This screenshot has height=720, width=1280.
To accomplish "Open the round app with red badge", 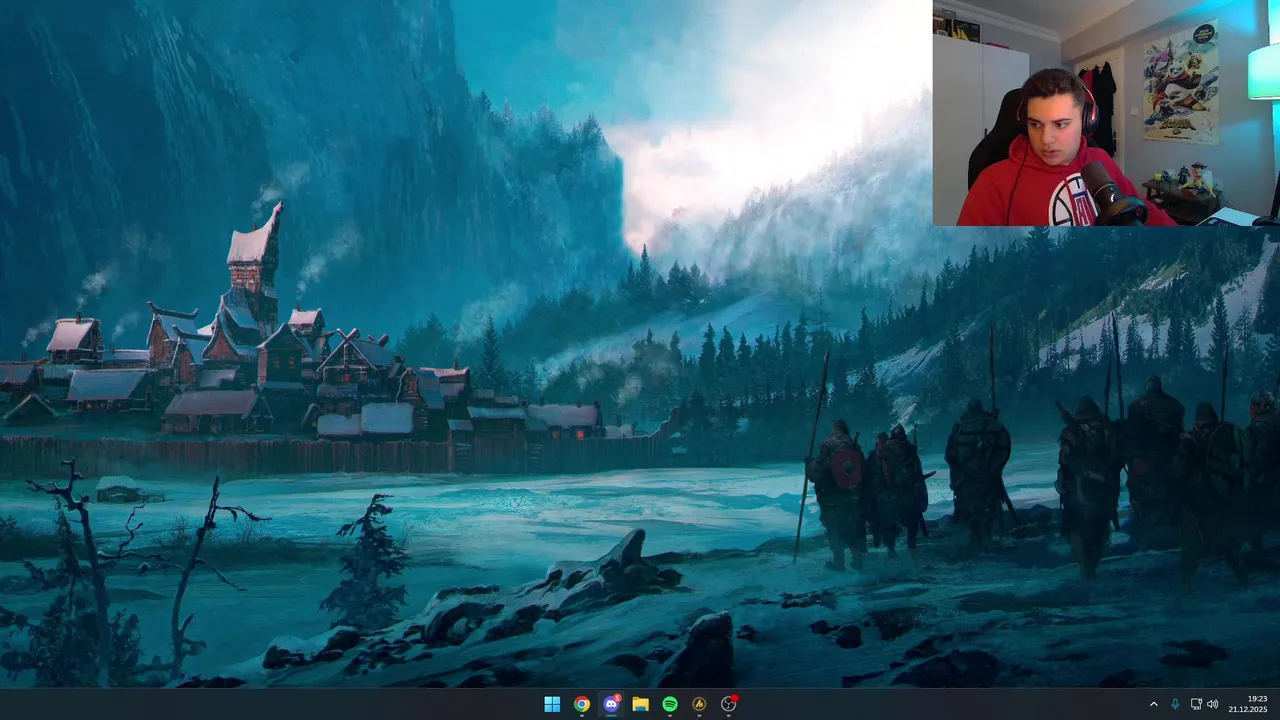I will click(x=729, y=704).
